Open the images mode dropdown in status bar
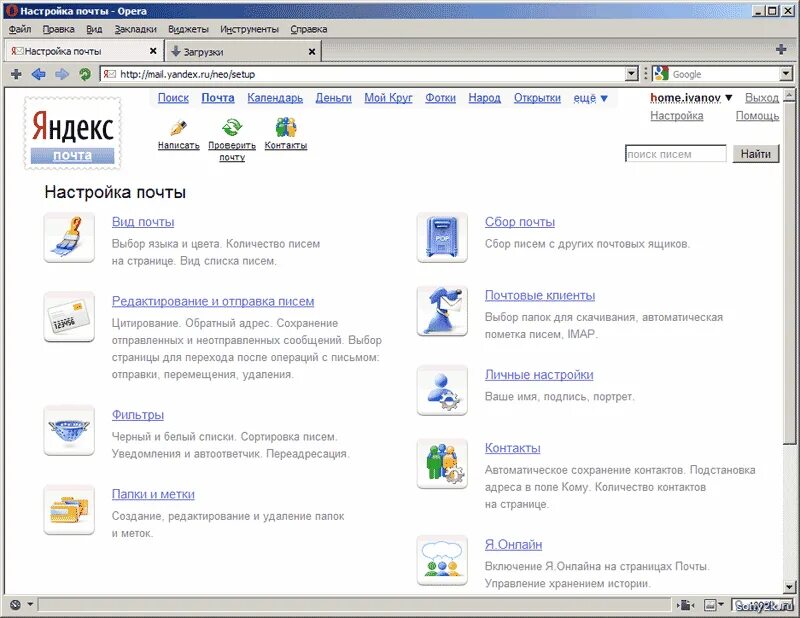This screenshot has width=800, height=618. click(x=721, y=605)
